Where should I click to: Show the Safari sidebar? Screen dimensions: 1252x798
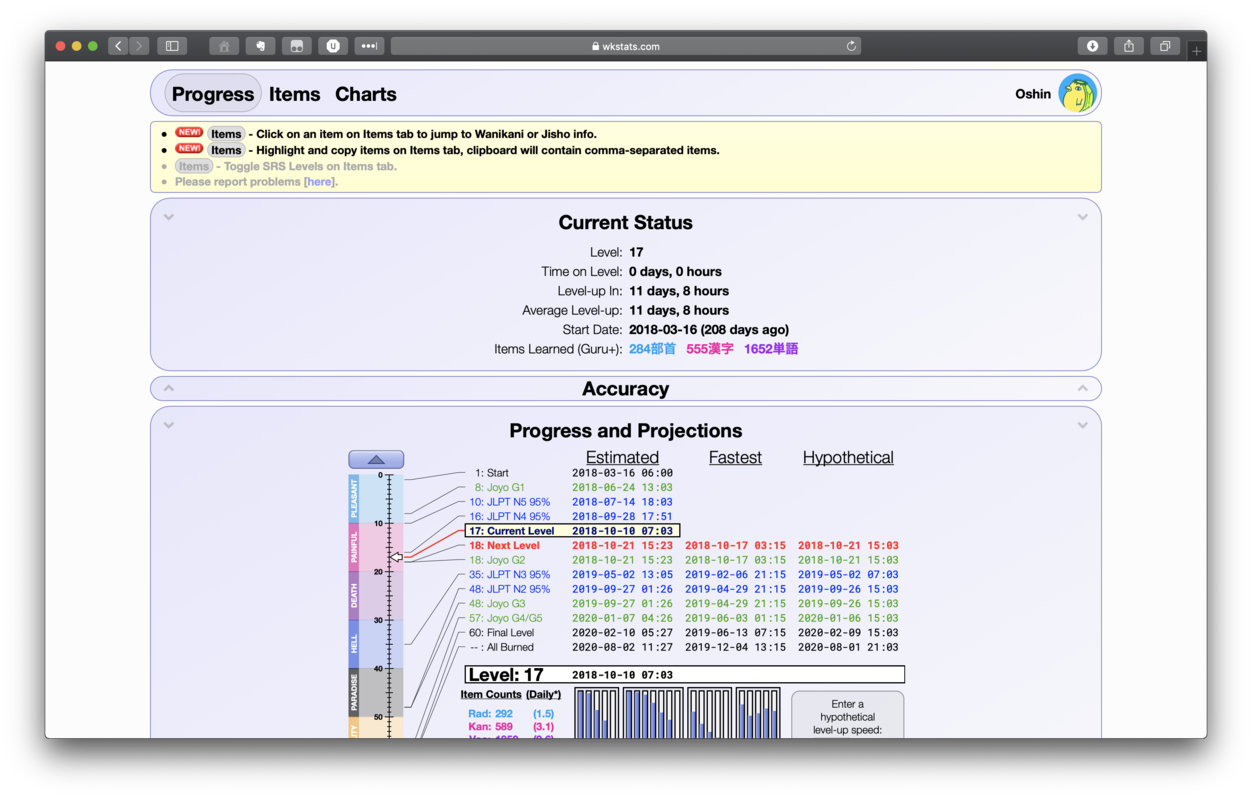pyautogui.click(x=172, y=46)
